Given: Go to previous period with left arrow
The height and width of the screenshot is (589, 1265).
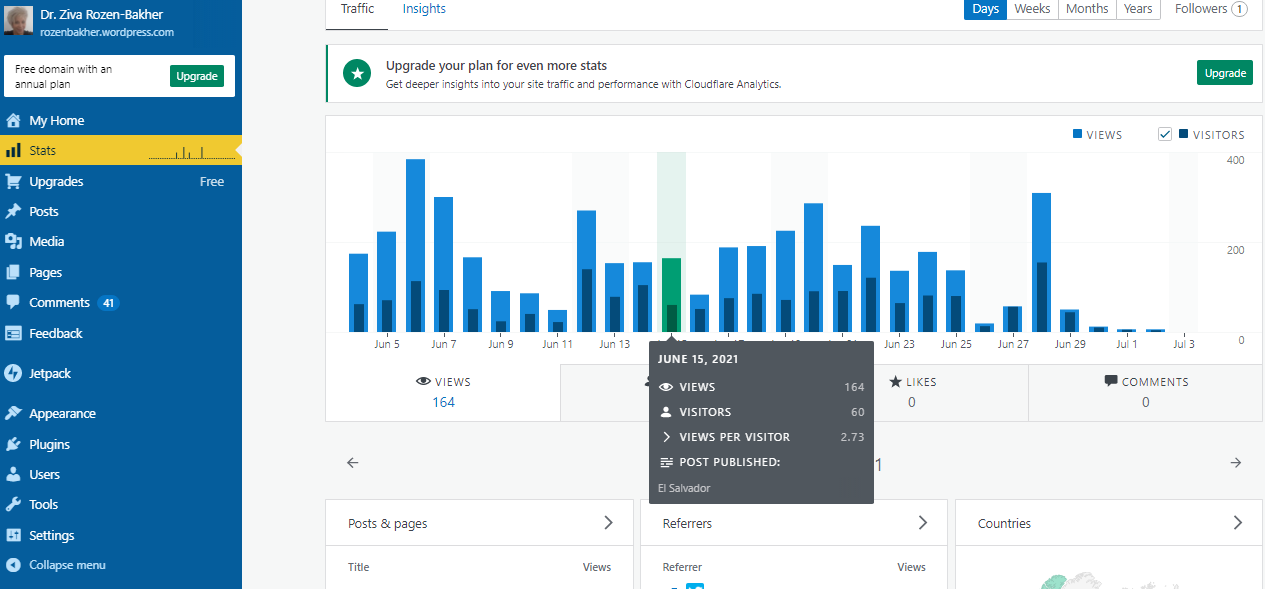Looking at the screenshot, I should (352, 463).
